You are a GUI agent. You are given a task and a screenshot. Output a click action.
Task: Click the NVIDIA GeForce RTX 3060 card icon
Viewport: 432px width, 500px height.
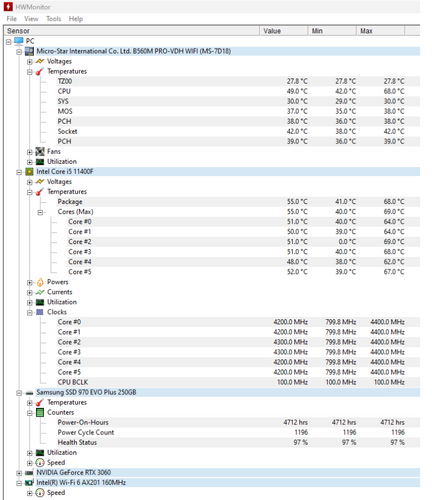[x=29, y=473]
